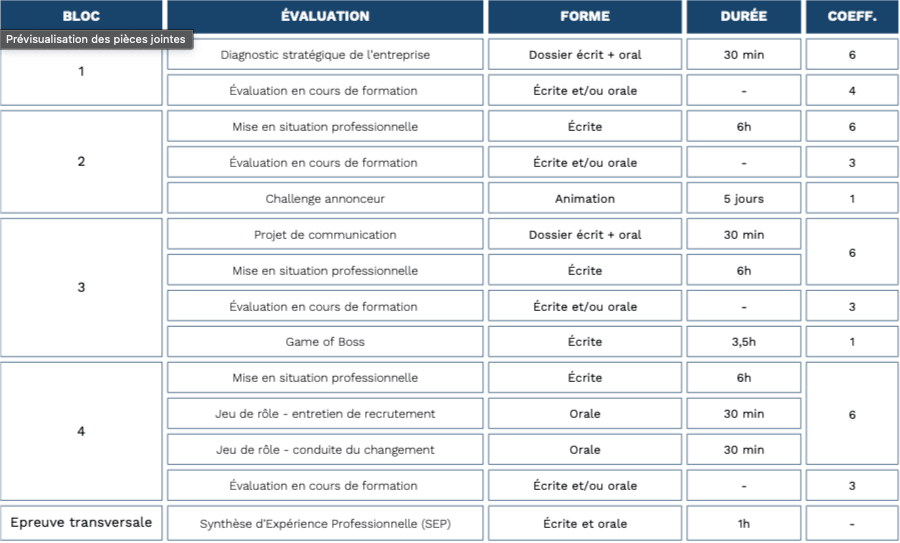Screen dimensions: 900x543
Task: Select the Écrite et orale cell
Action: pos(585,523)
